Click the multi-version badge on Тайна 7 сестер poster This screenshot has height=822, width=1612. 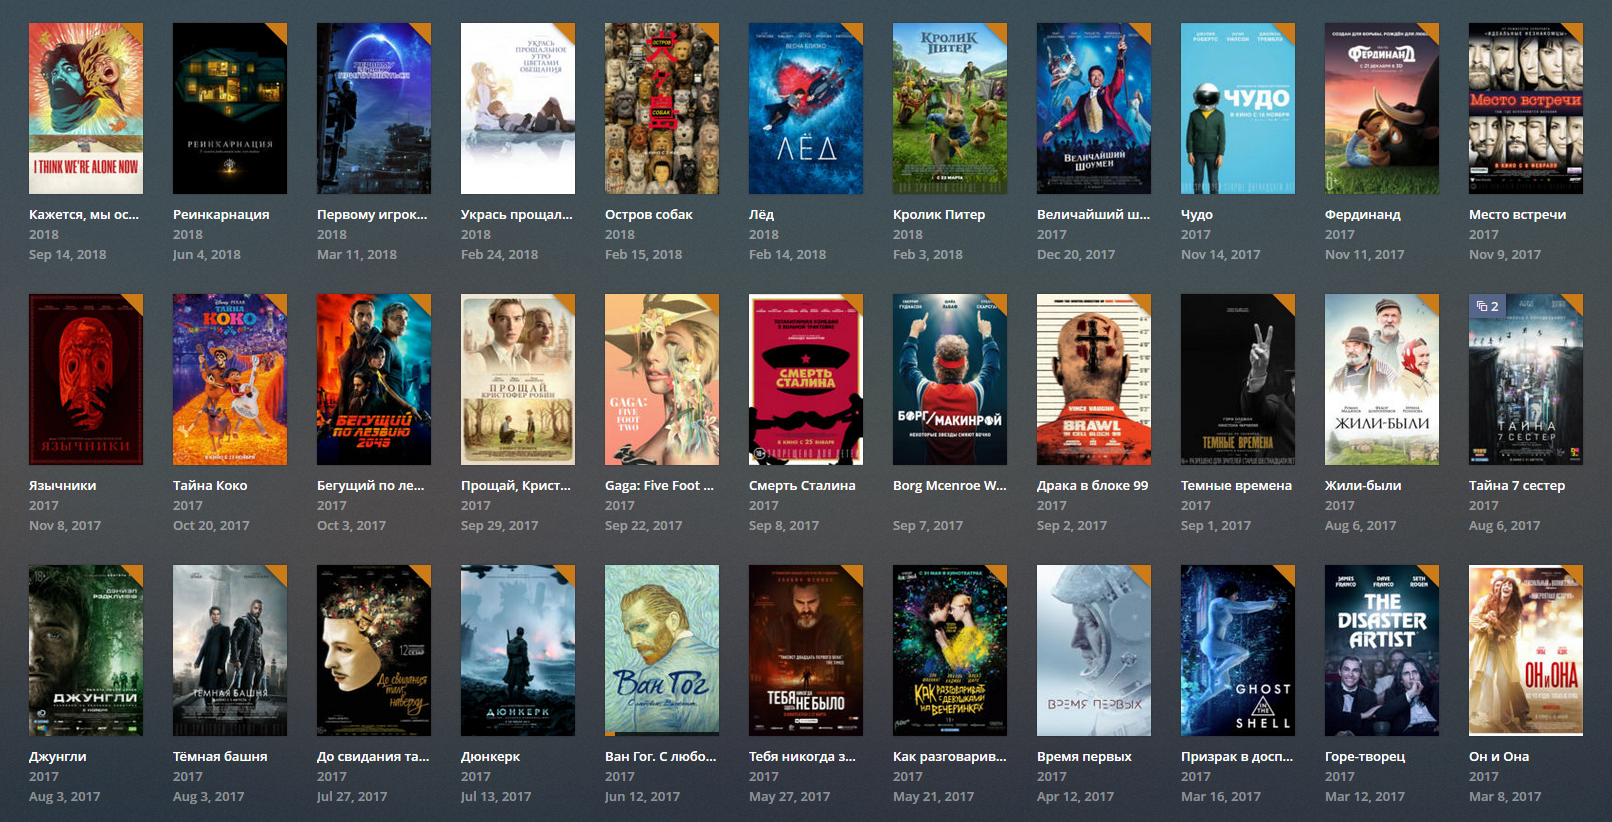pos(1487,306)
